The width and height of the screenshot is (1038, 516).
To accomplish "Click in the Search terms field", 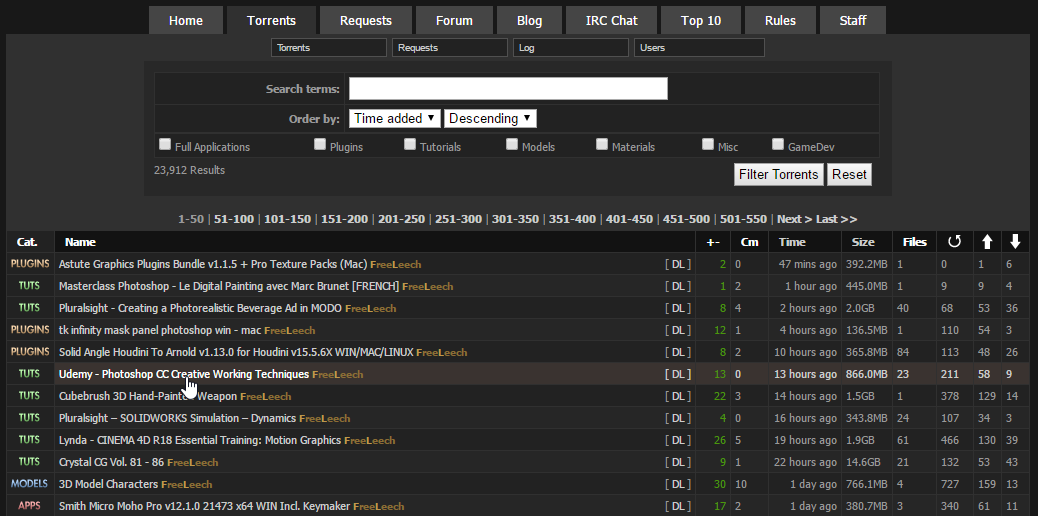I will click(x=508, y=88).
